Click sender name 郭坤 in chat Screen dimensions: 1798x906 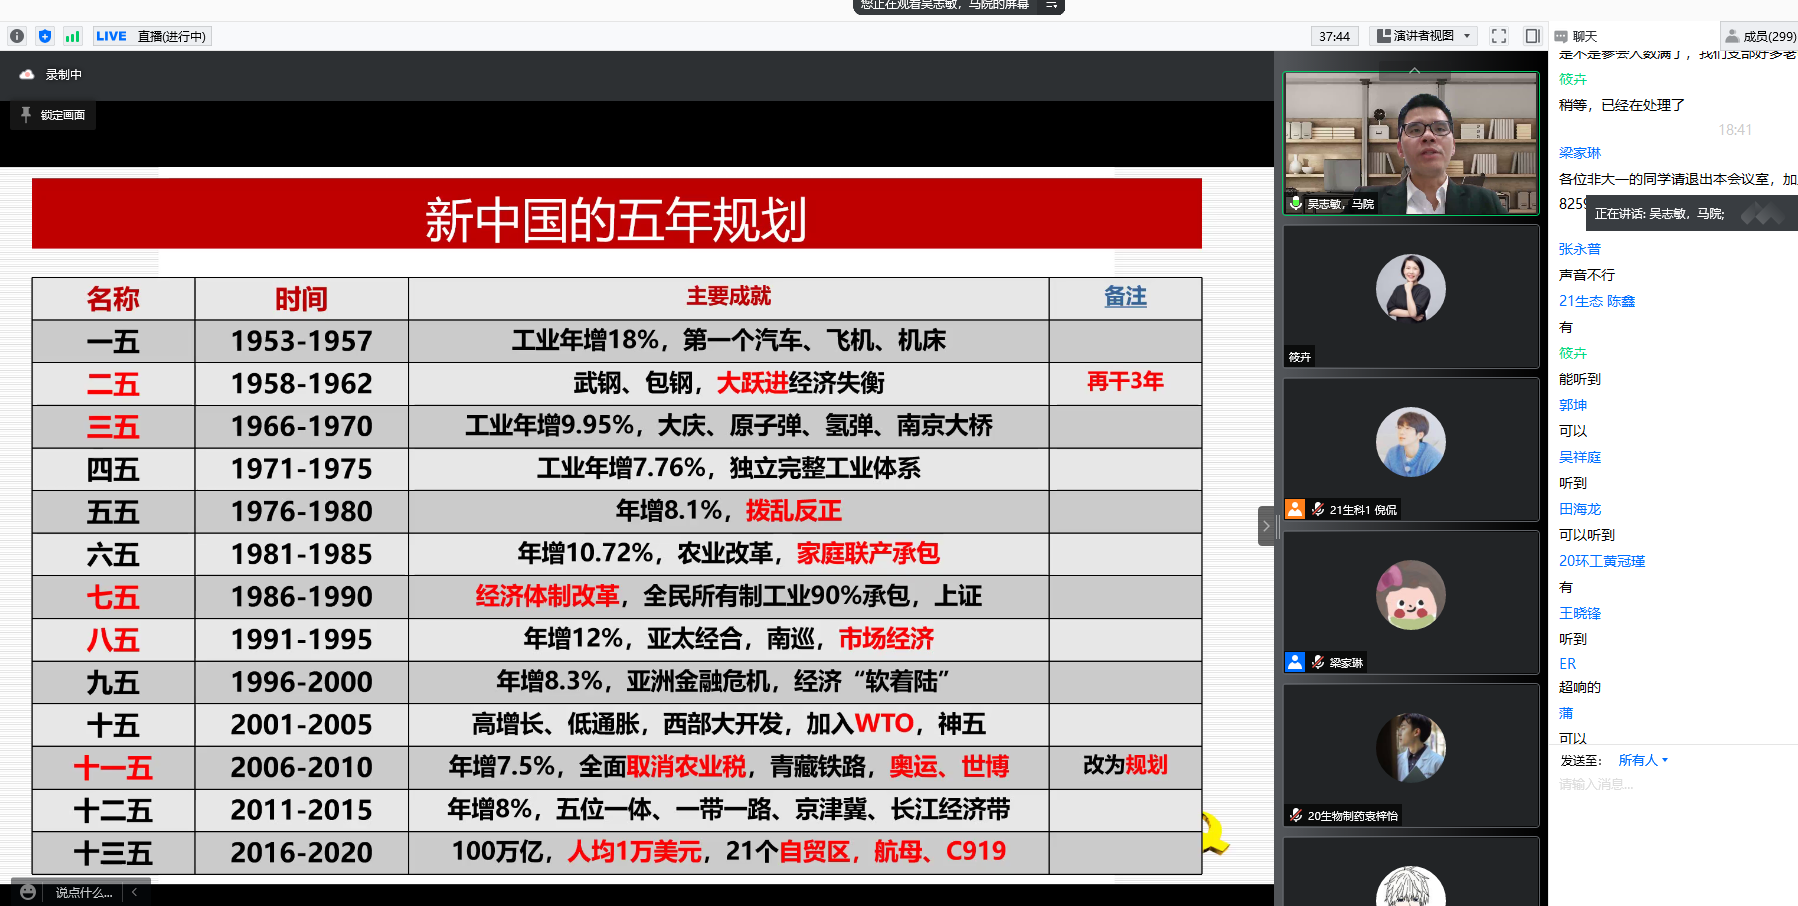click(1573, 405)
